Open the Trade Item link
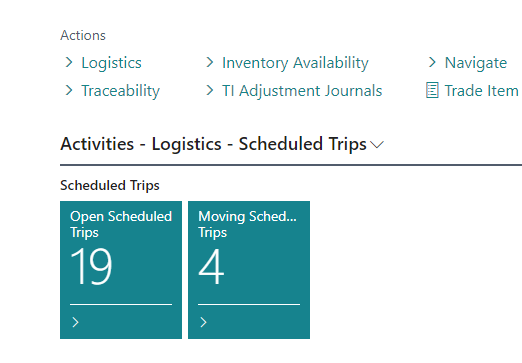The image size is (522, 363). (481, 91)
